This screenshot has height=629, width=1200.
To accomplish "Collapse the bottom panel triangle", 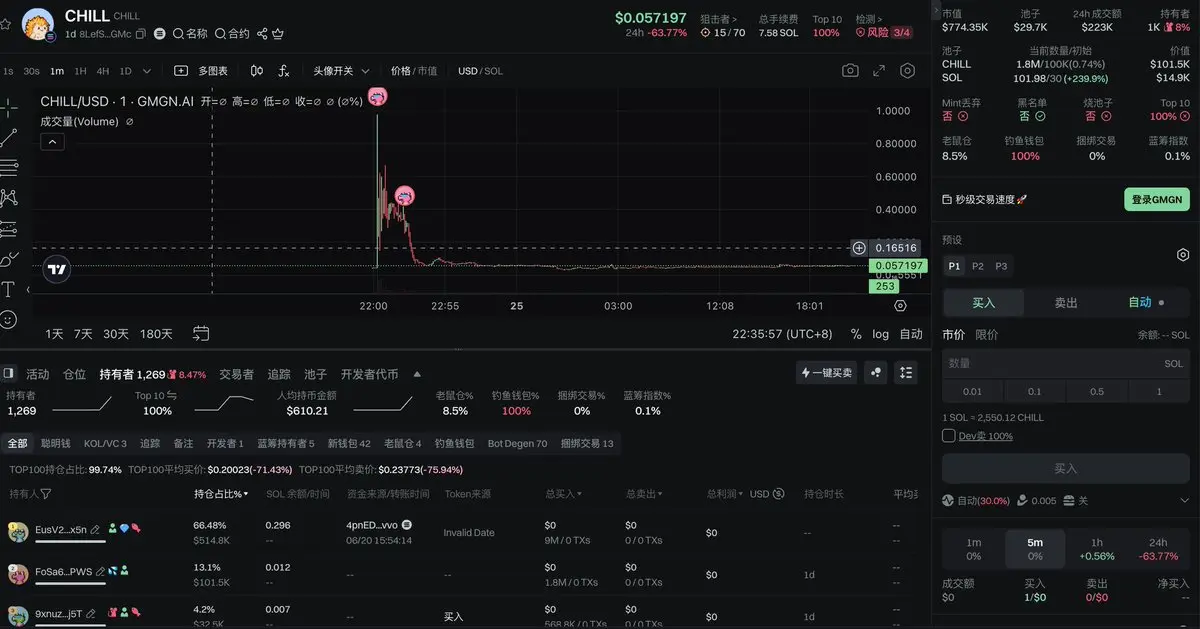I will [x=417, y=374].
